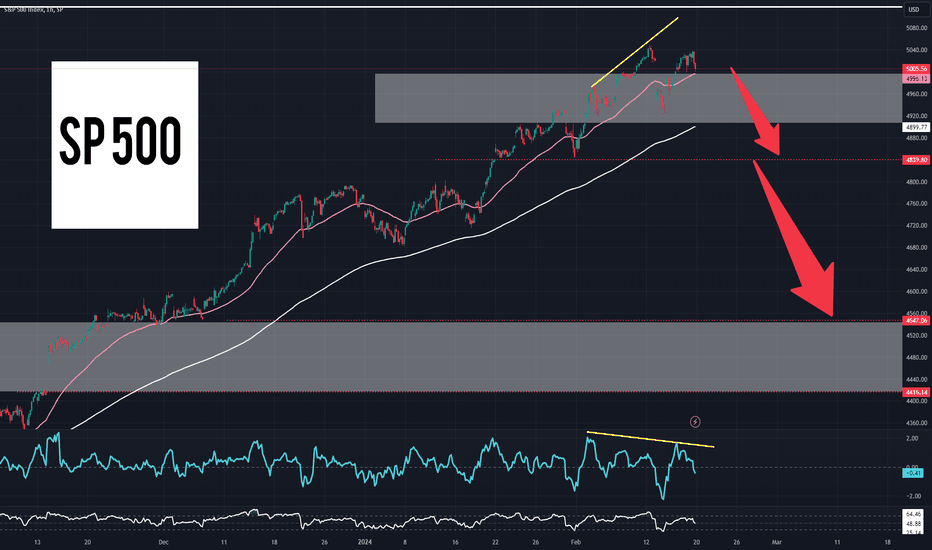Click the 4920.00 price scale tick
The height and width of the screenshot is (550, 932).
pos(917,116)
